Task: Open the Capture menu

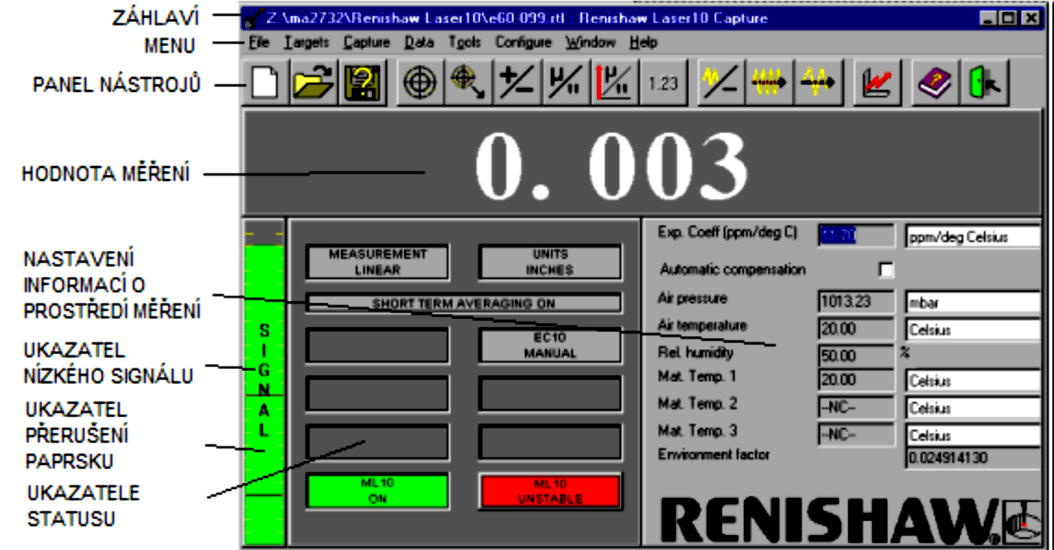Action: click(367, 42)
